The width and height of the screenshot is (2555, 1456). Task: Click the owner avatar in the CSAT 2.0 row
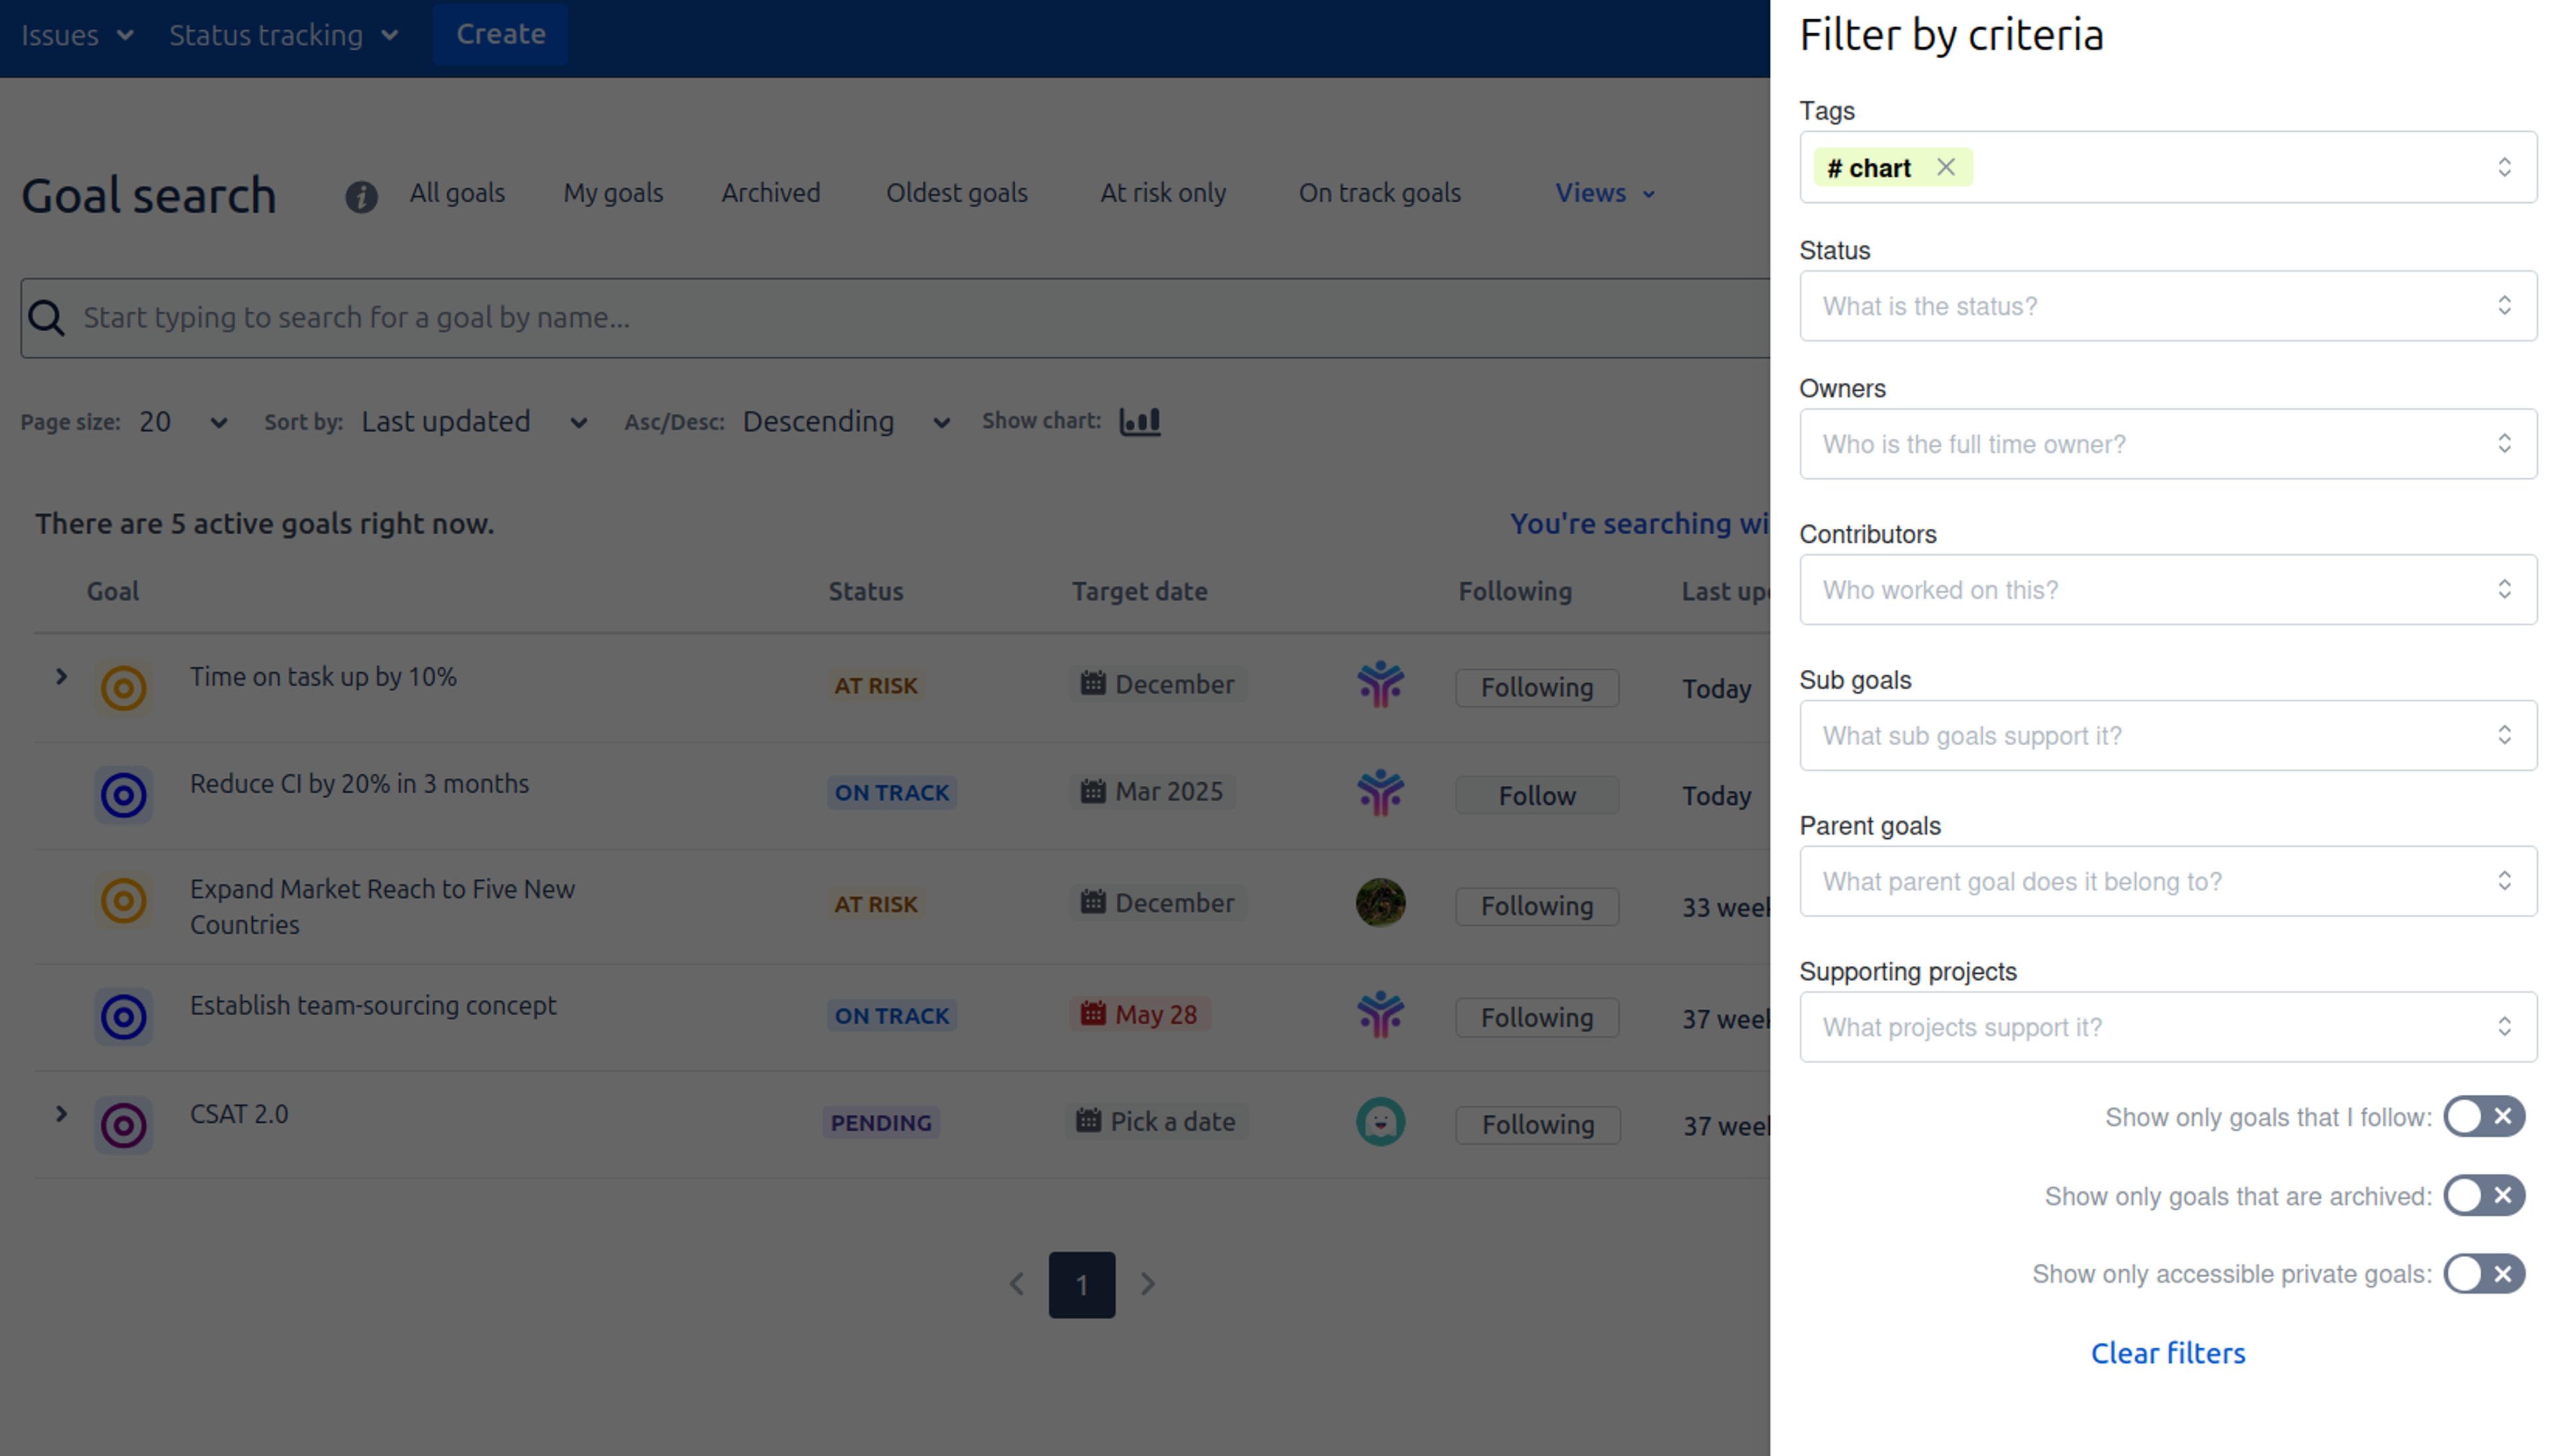[x=1380, y=1122]
